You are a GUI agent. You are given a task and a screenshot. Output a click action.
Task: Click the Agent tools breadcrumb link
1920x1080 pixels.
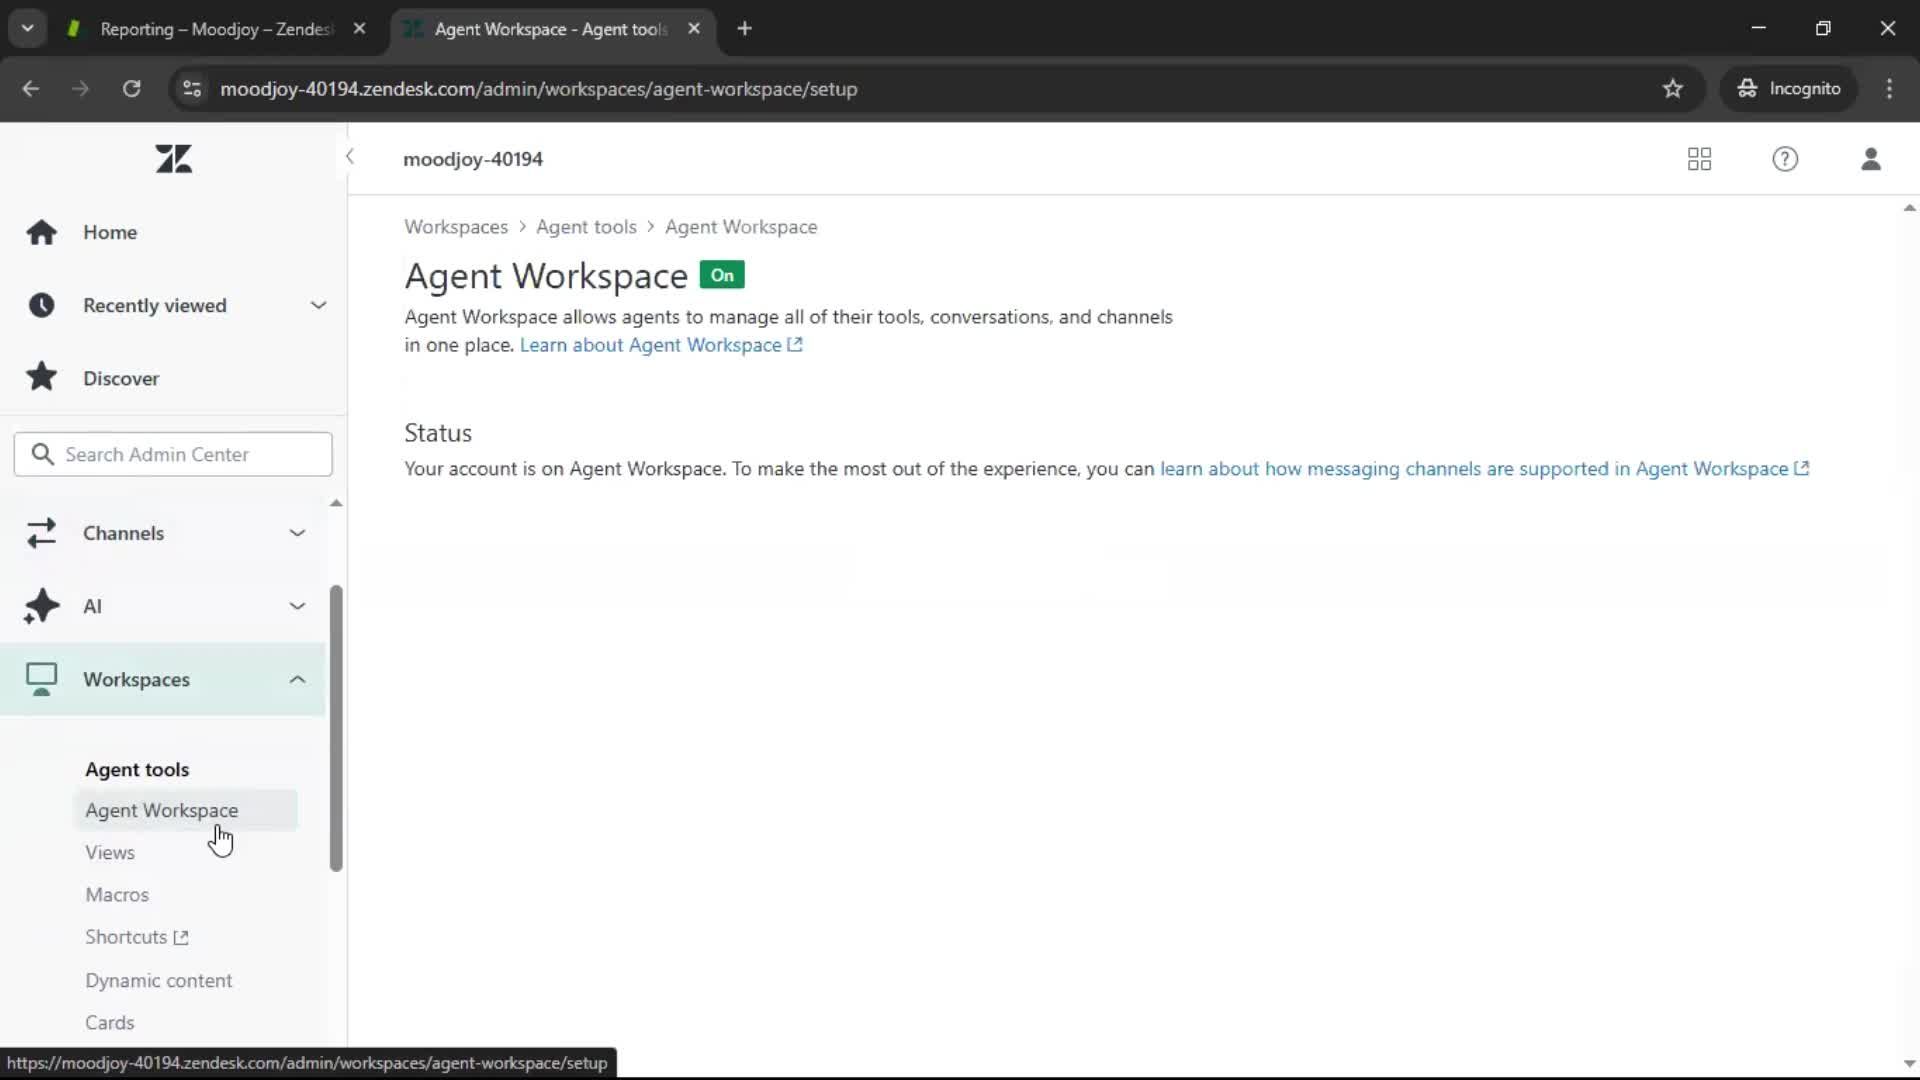[586, 227]
